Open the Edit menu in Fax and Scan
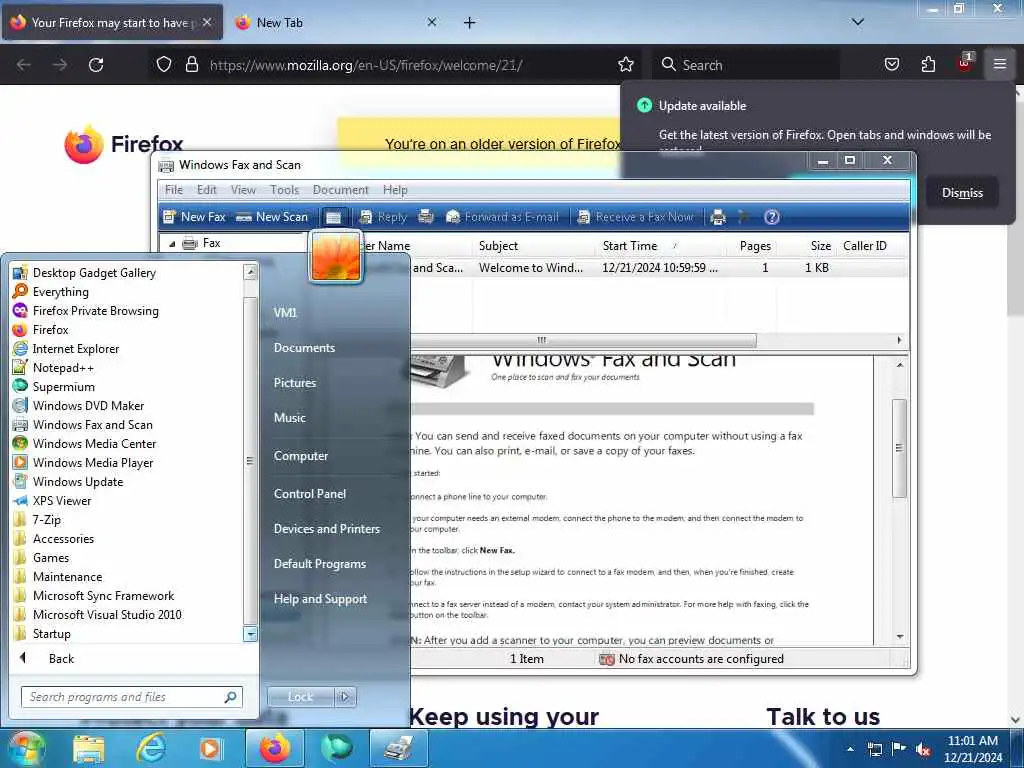 click(206, 190)
